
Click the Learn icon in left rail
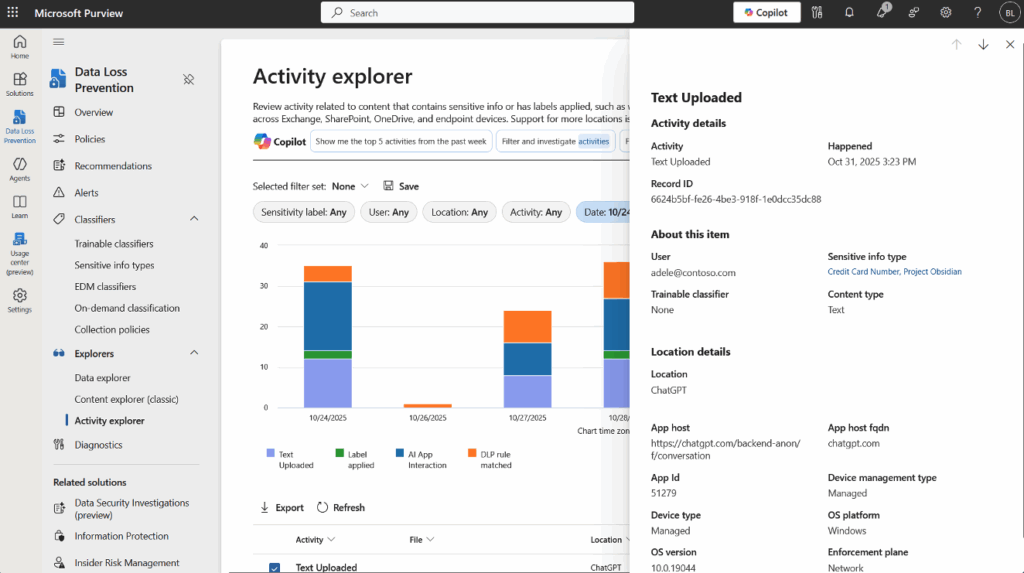[x=19, y=206]
